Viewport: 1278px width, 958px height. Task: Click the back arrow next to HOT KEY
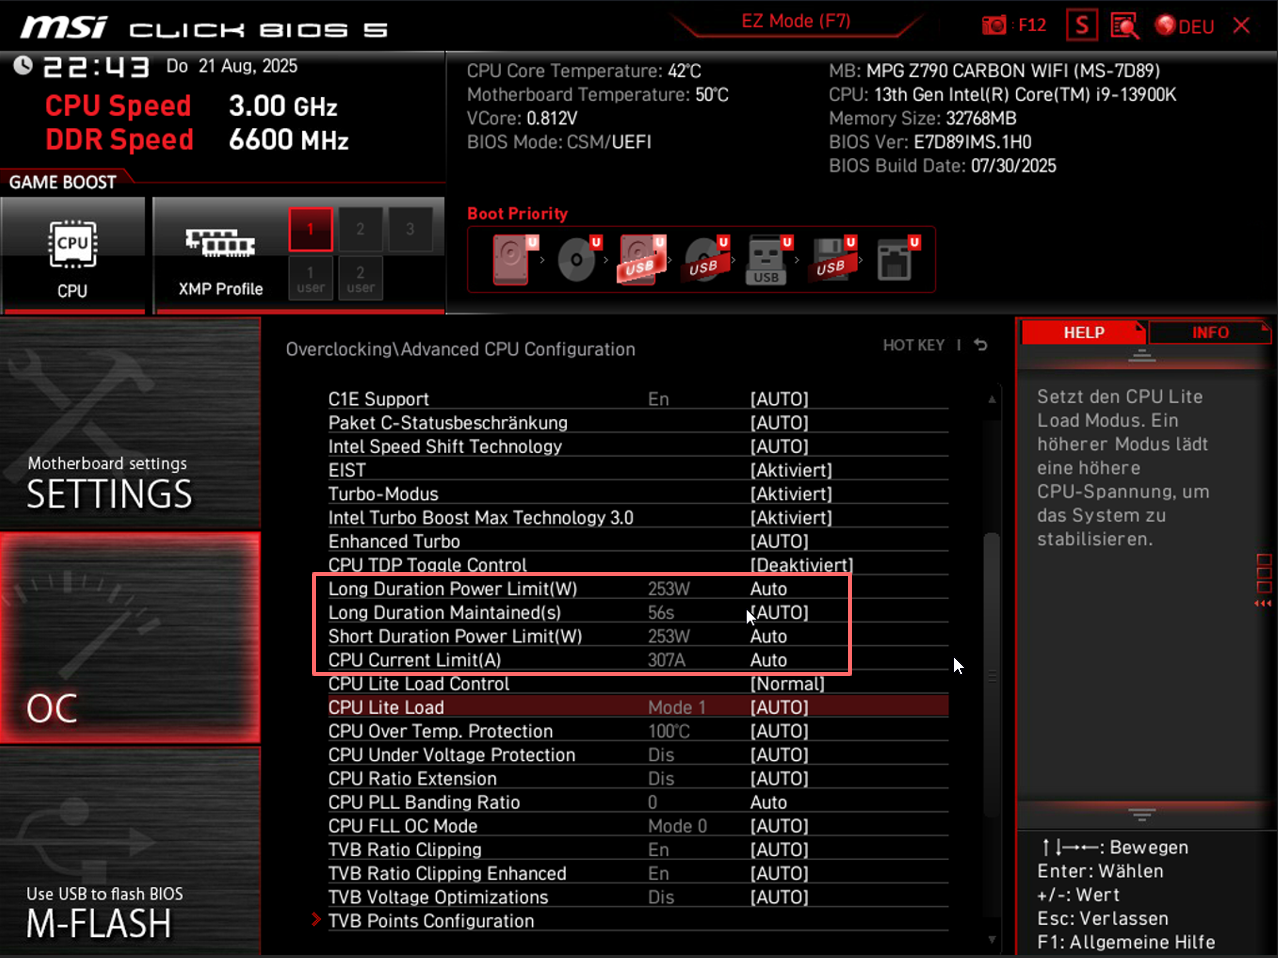pyautogui.click(x=981, y=345)
